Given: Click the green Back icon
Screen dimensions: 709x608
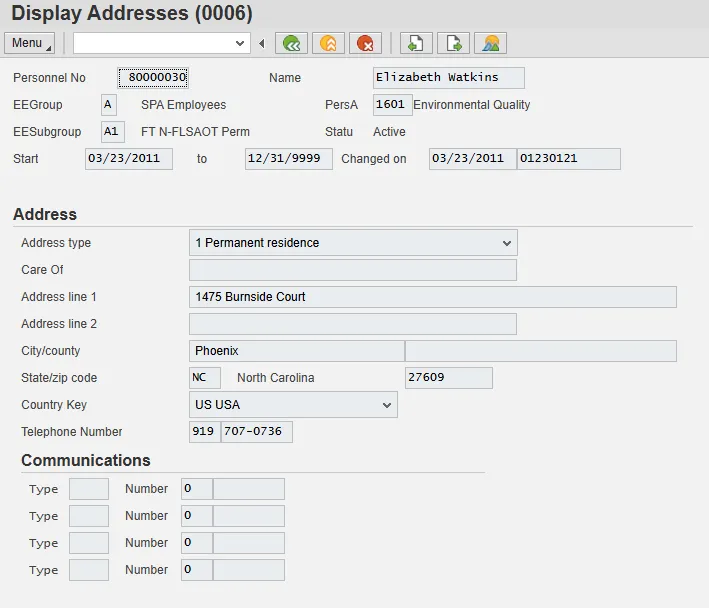Looking at the screenshot, I should pyautogui.click(x=291, y=43).
